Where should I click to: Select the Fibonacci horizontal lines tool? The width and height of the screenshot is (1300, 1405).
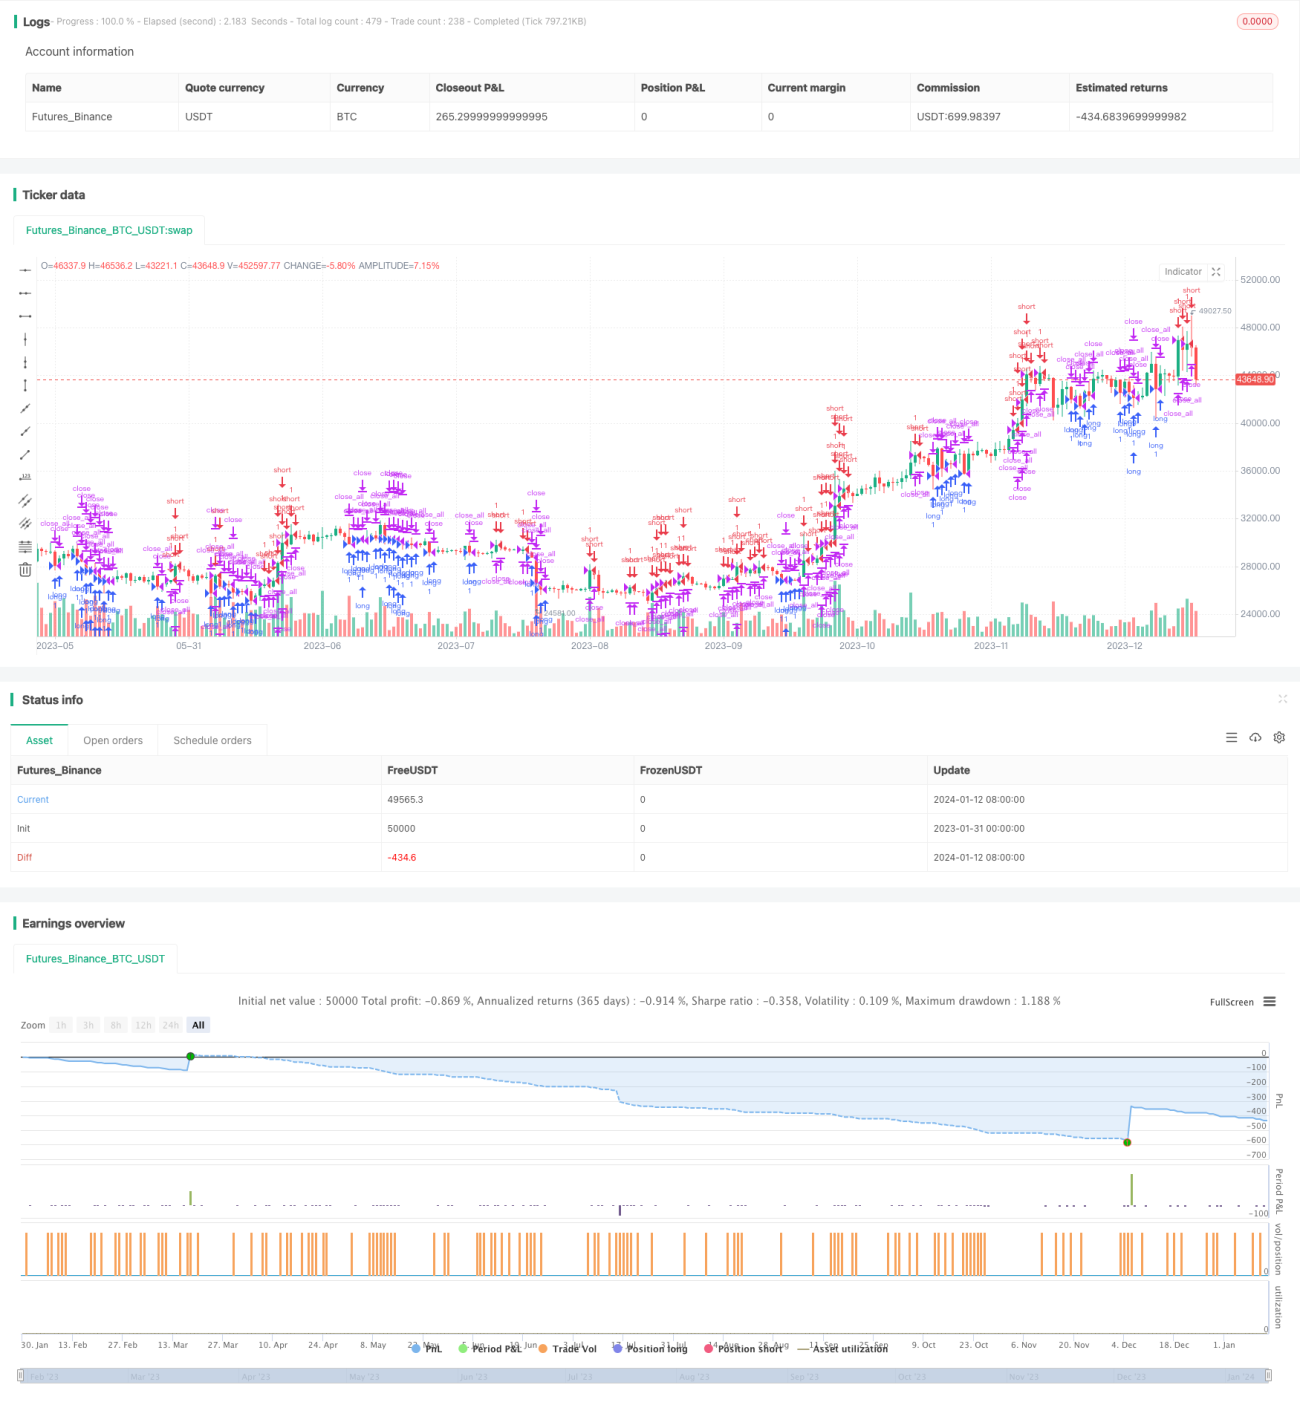click(x=25, y=546)
